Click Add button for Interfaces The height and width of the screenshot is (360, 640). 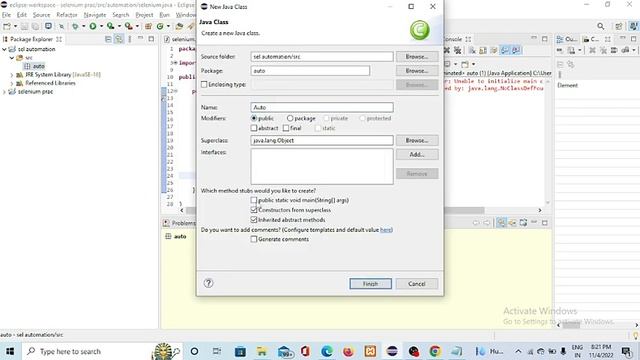pyautogui.click(x=417, y=154)
